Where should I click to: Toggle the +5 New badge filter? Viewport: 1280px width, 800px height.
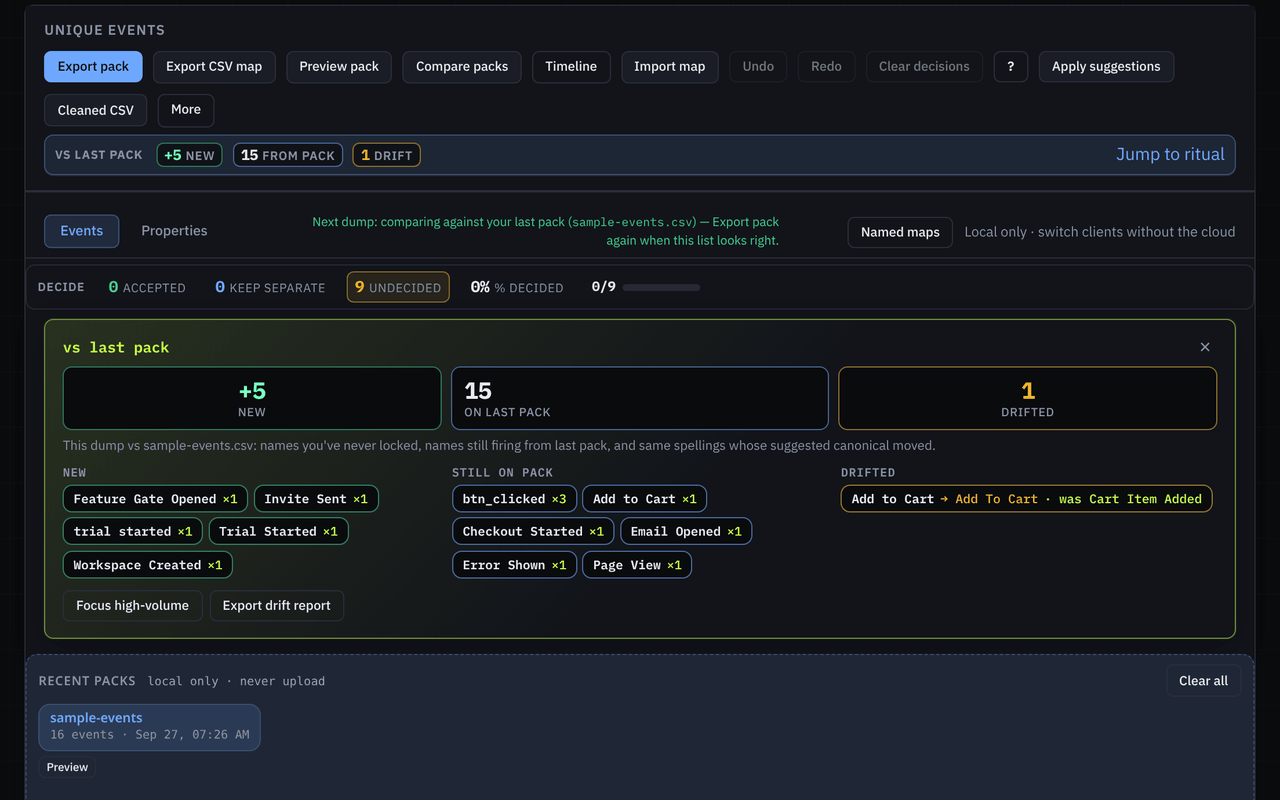(189, 155)
